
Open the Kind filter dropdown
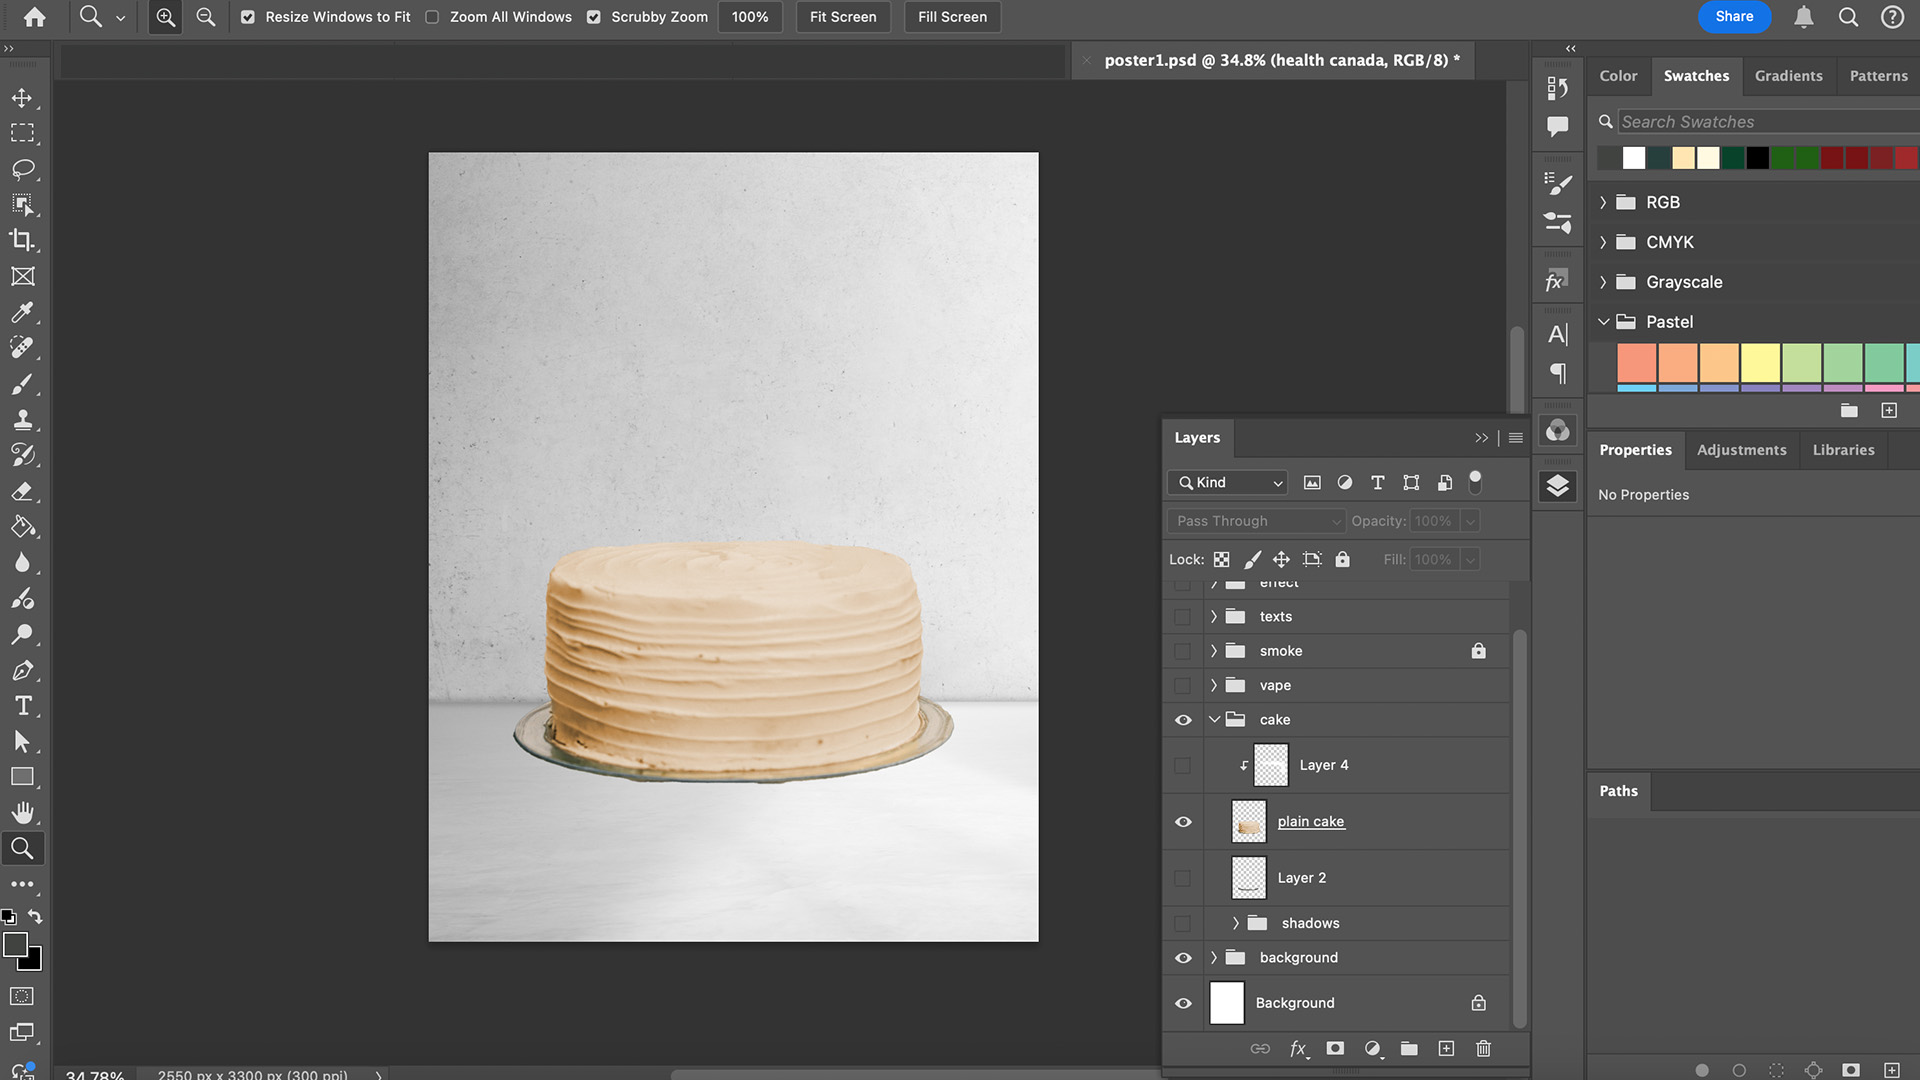pyautogui.click(x=1228, y=483)
